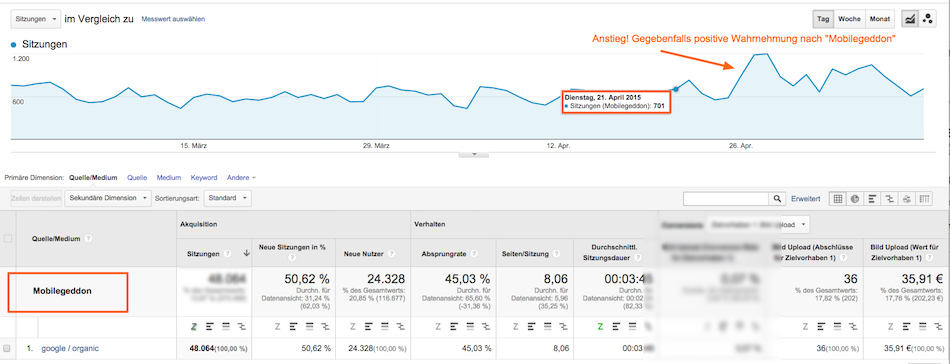The width and height of the screenshot is (950, 364).
Task: Open help icon next to Quelle/Medium header
Action: pos(89,239)
